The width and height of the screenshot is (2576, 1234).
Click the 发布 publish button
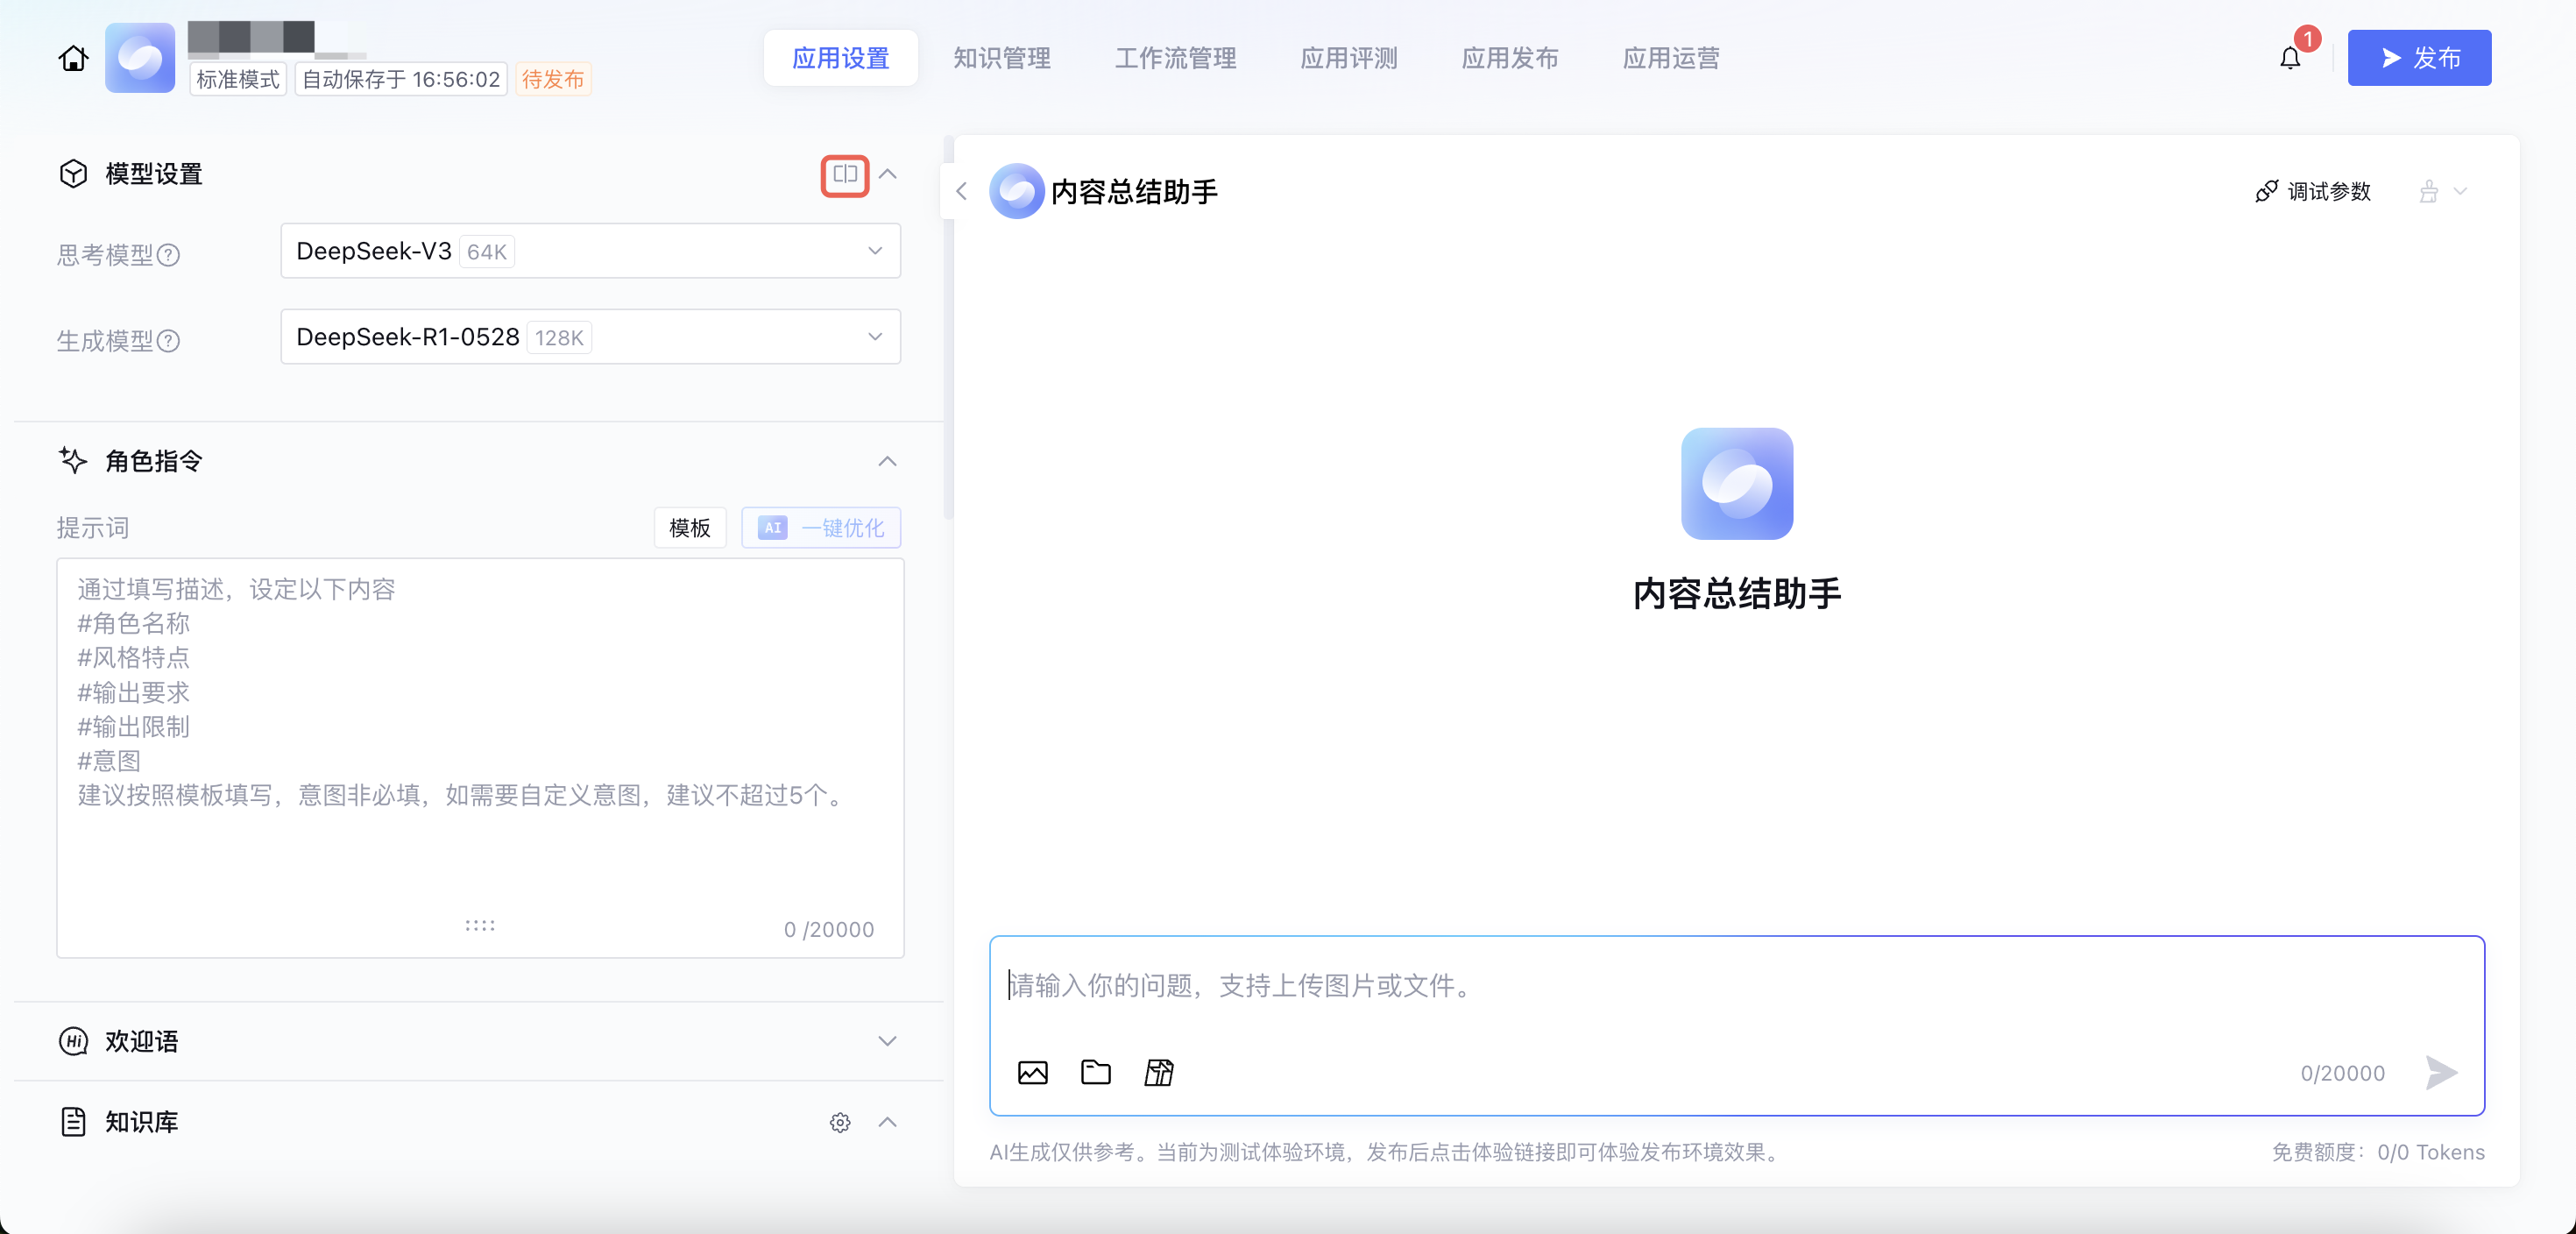[x=2419, y=58]
